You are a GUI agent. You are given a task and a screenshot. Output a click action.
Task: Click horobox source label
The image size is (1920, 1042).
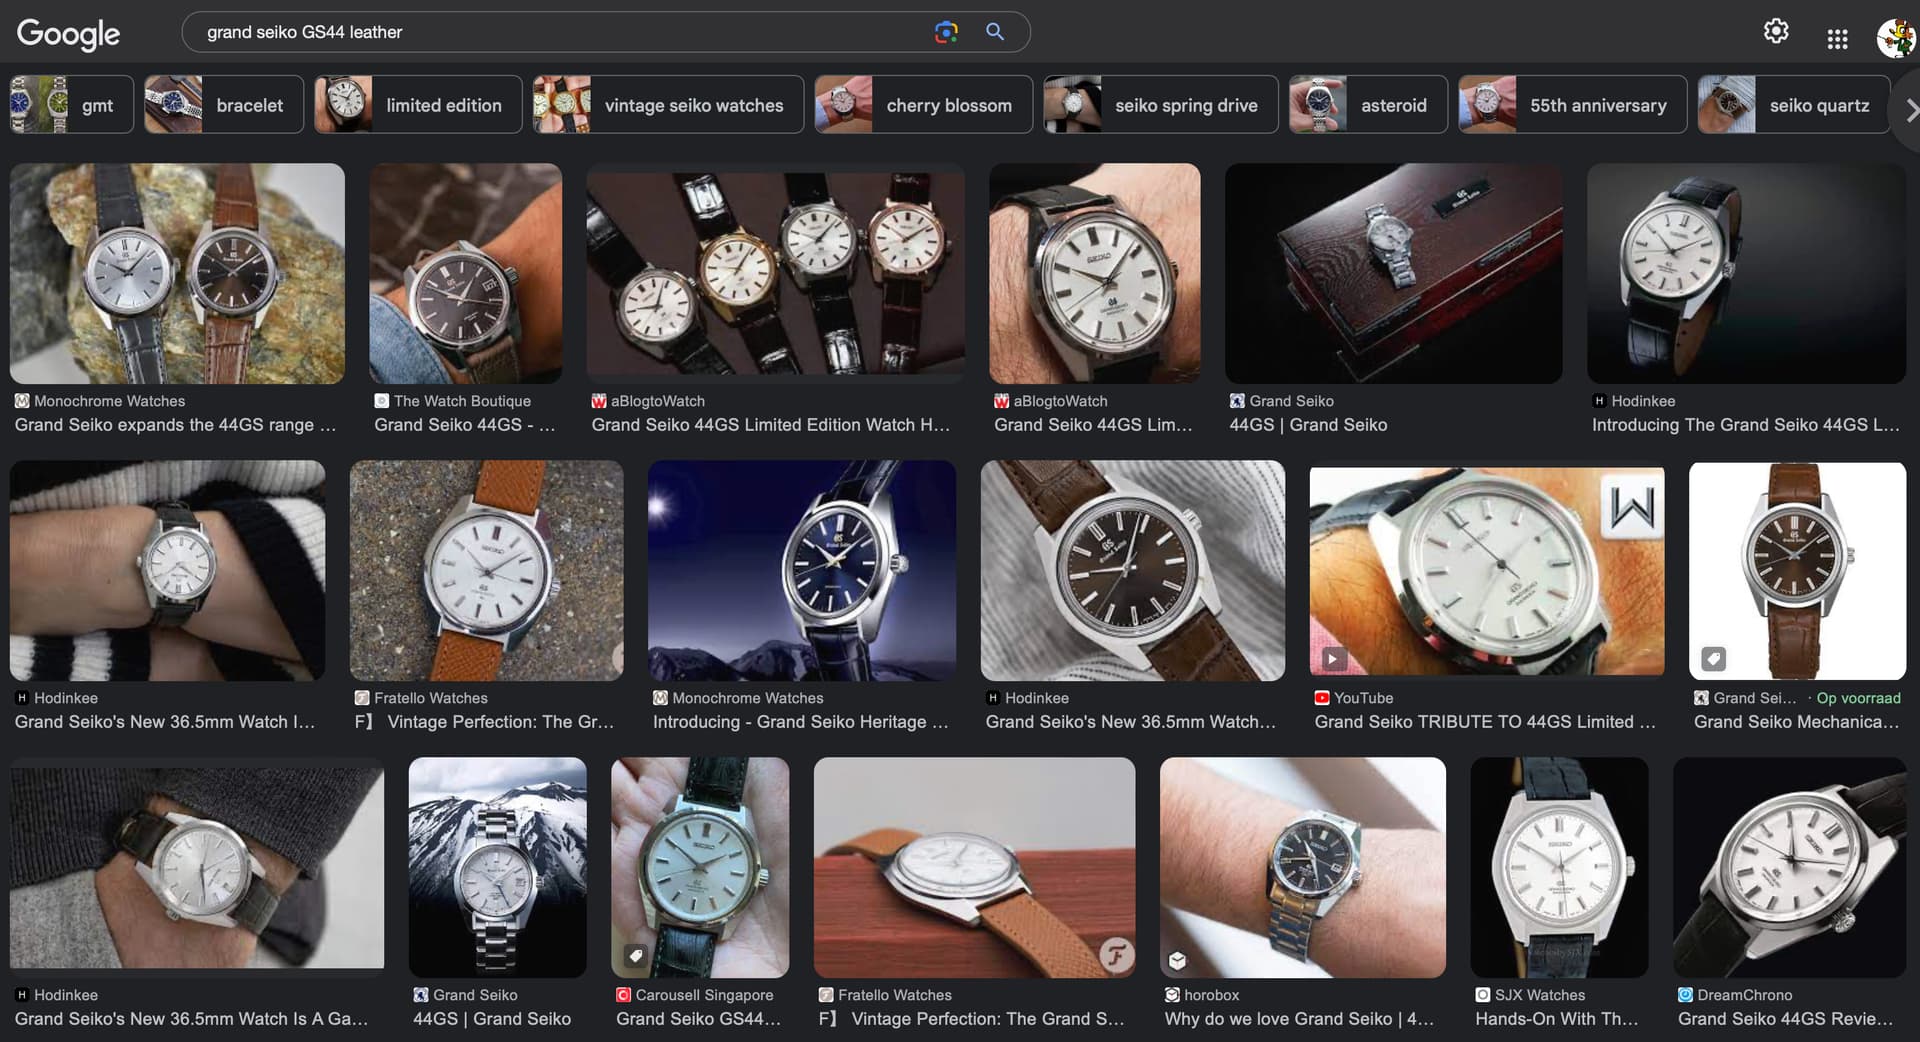point(1211,995)
